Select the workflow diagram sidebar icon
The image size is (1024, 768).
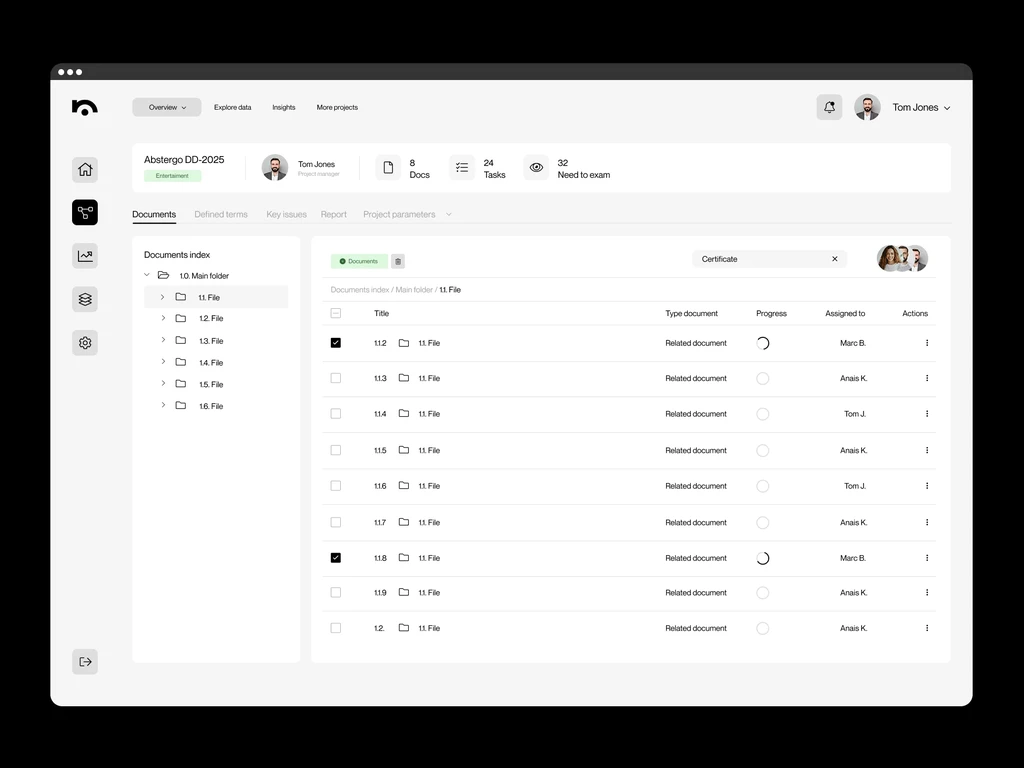click(x=85, y=213)
